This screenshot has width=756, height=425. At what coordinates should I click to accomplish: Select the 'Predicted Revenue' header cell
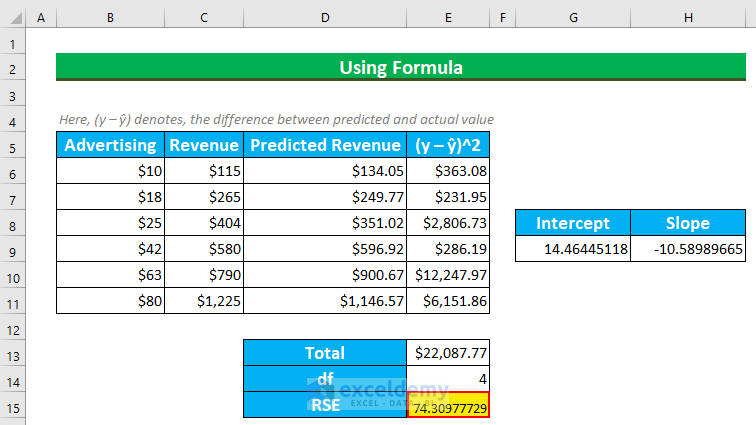325,145
